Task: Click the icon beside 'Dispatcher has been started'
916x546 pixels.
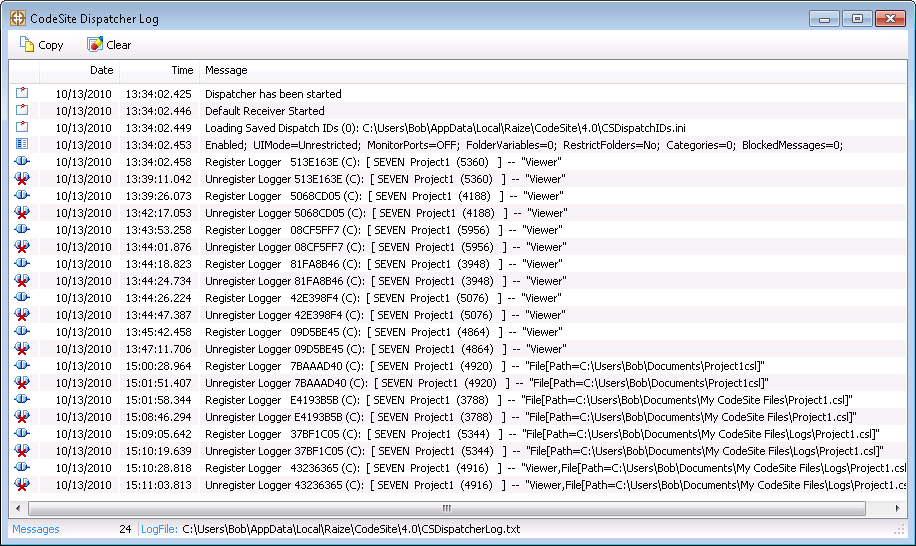Action: (22, 93)
